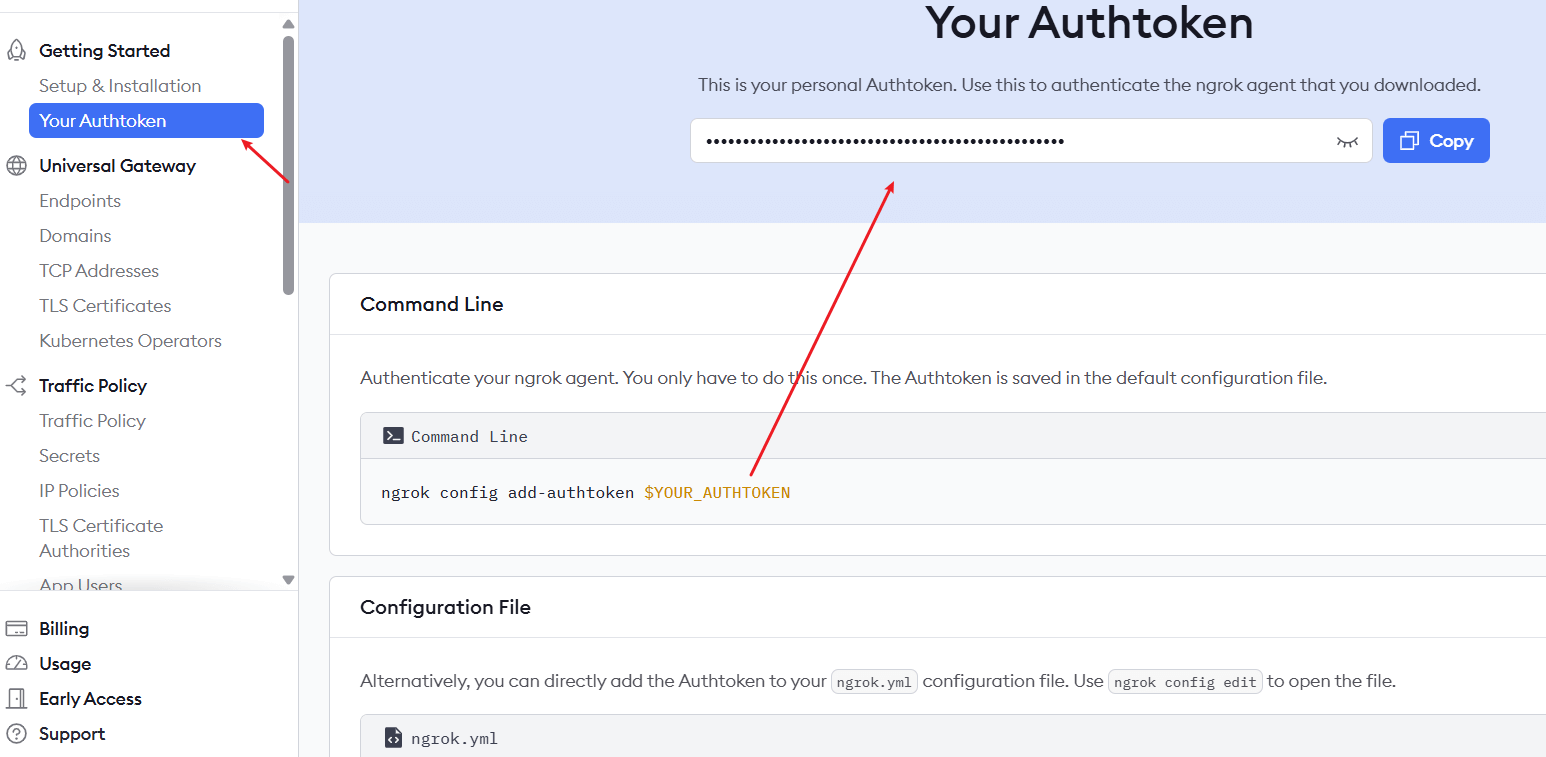Screen dimensions: 1546x757
Task: Click the Traffic Policy branching arrows icon
Action: [x=16, y=386]
